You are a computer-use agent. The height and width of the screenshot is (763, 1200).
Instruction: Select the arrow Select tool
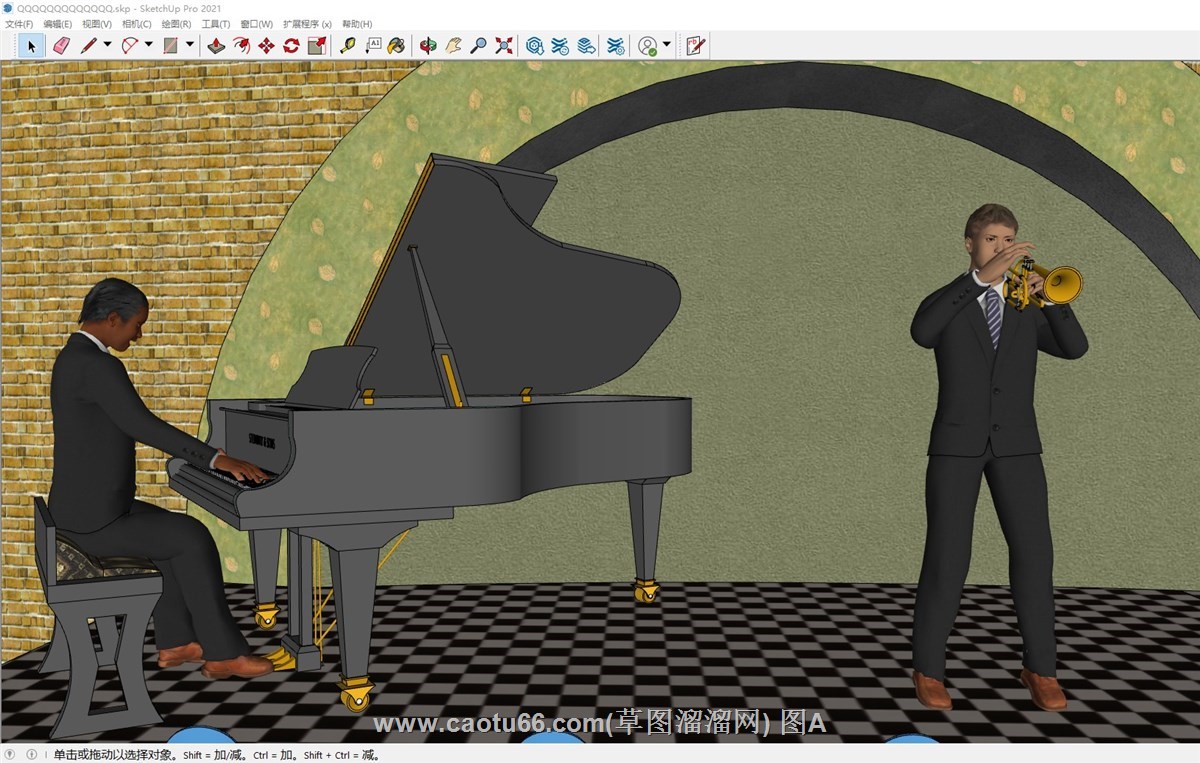(31, 45)
